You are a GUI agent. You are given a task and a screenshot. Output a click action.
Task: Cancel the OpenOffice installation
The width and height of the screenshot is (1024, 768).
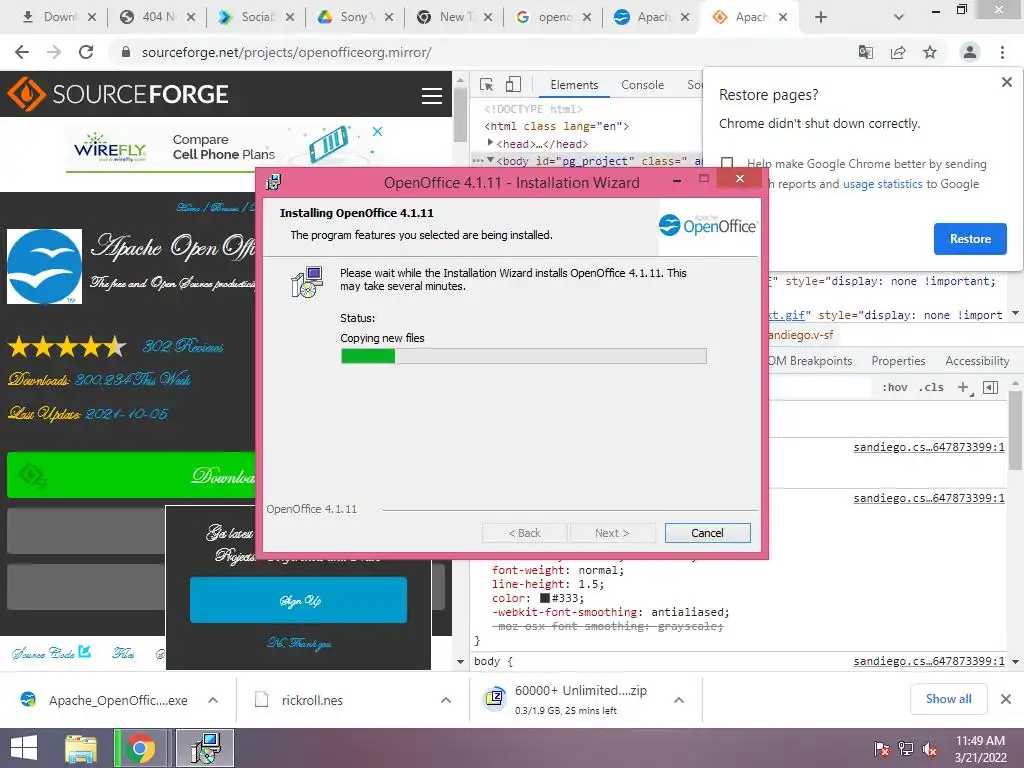(x=707, y=533)
